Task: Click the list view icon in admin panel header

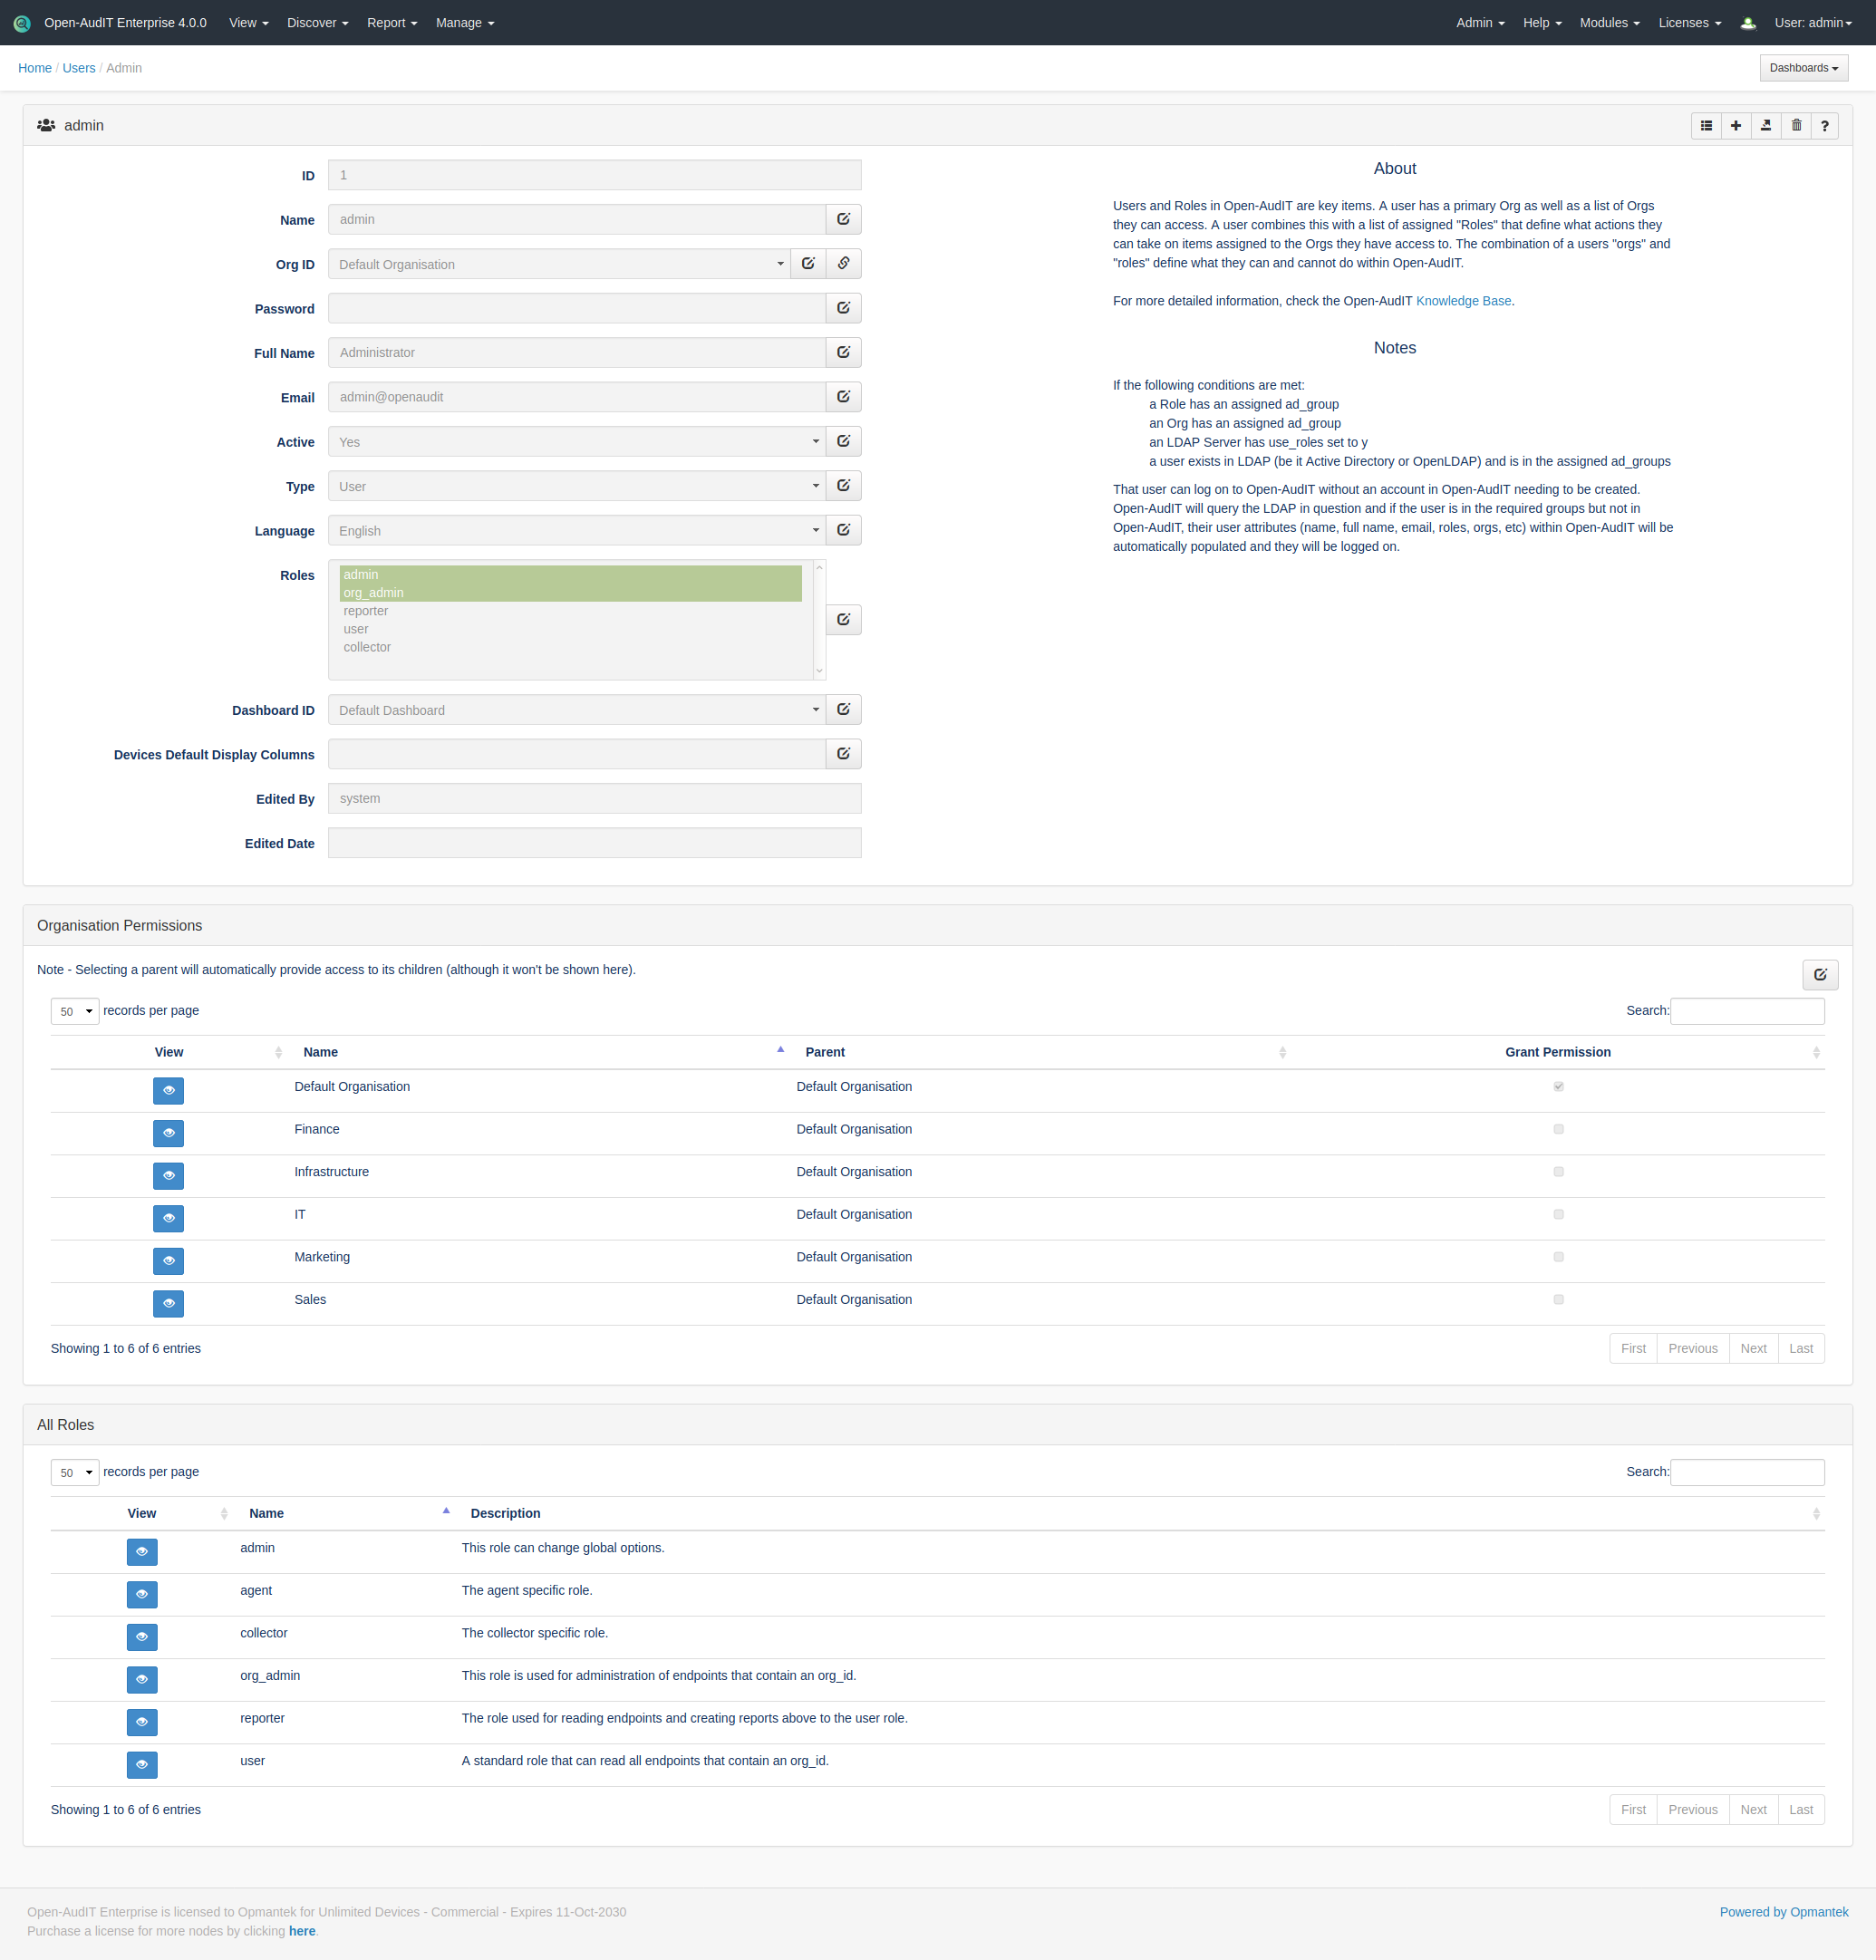Action: tap(1706, 126)
